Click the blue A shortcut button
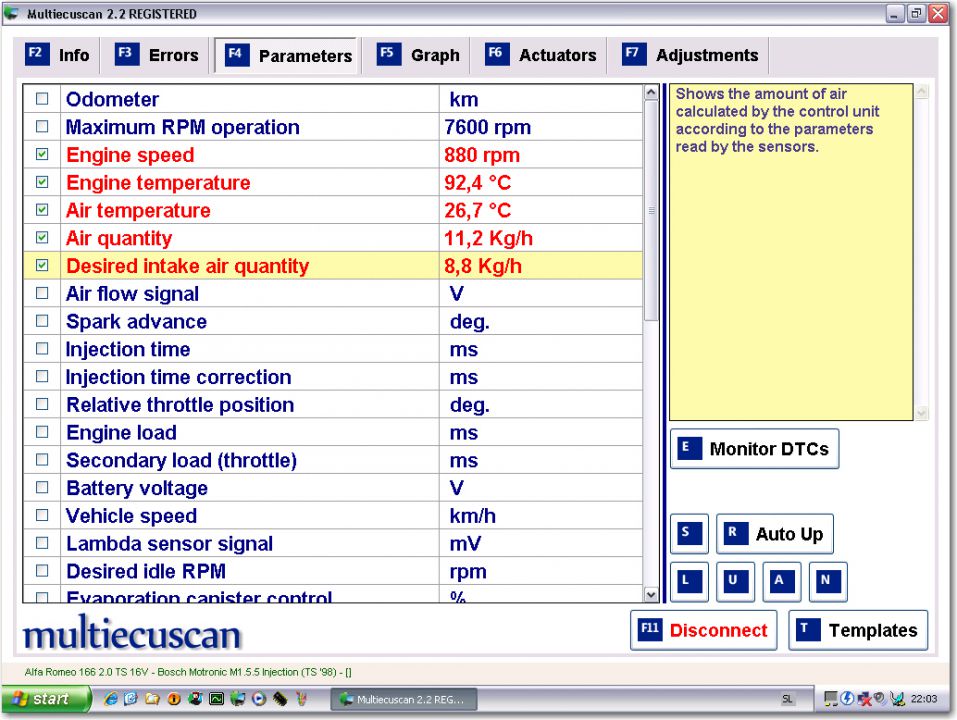Screen dimensions: 957x720 click(x=782, y=581)
